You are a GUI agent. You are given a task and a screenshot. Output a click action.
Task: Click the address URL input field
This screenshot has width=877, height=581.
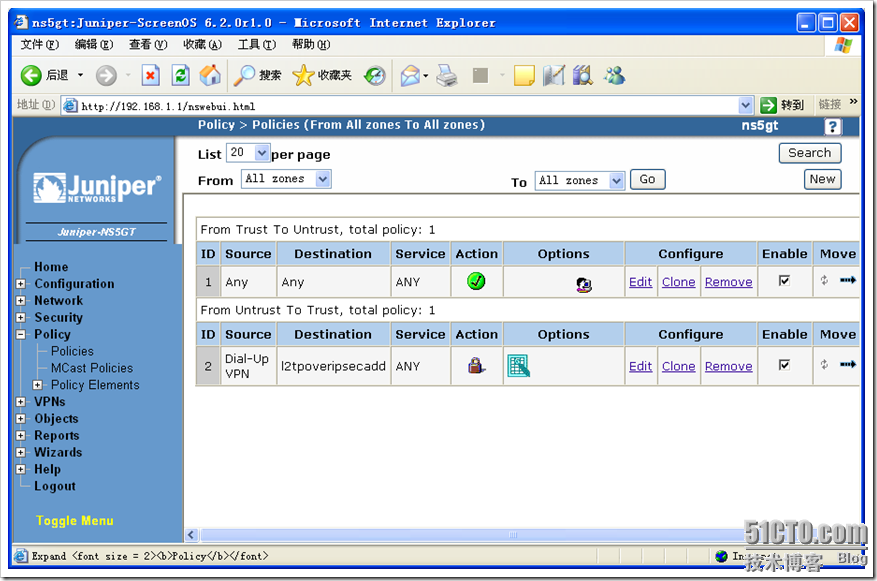point(400,105)
